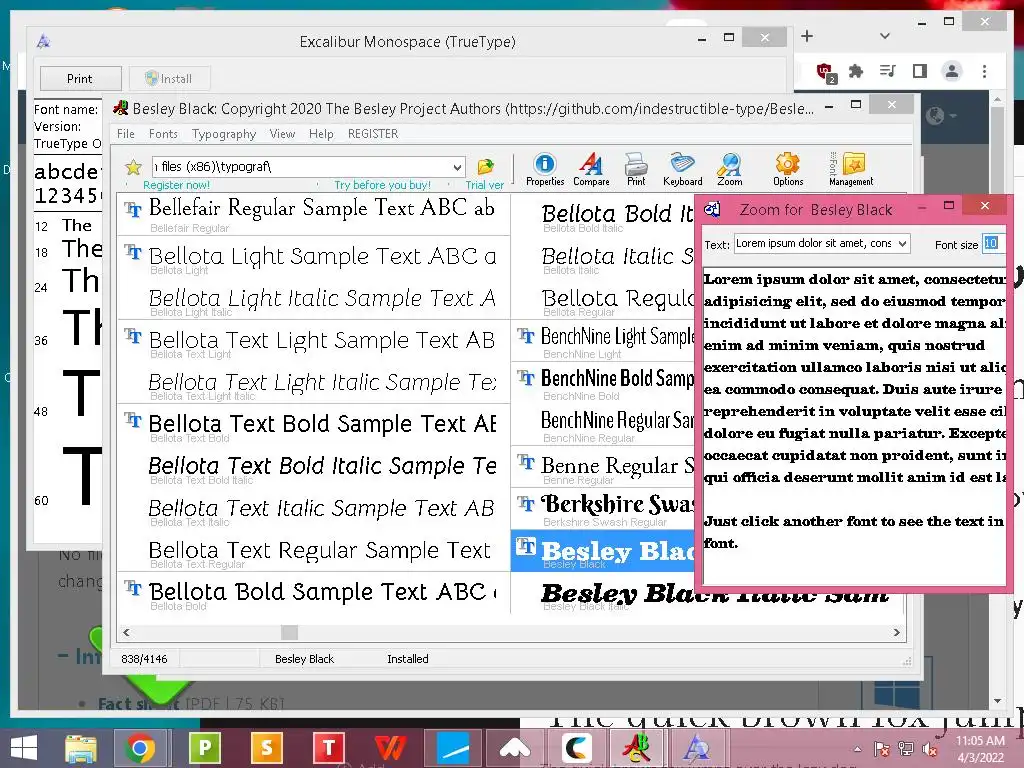Open the View menu
Viewport: 1024px width, 768px height.
click(282, 134)
